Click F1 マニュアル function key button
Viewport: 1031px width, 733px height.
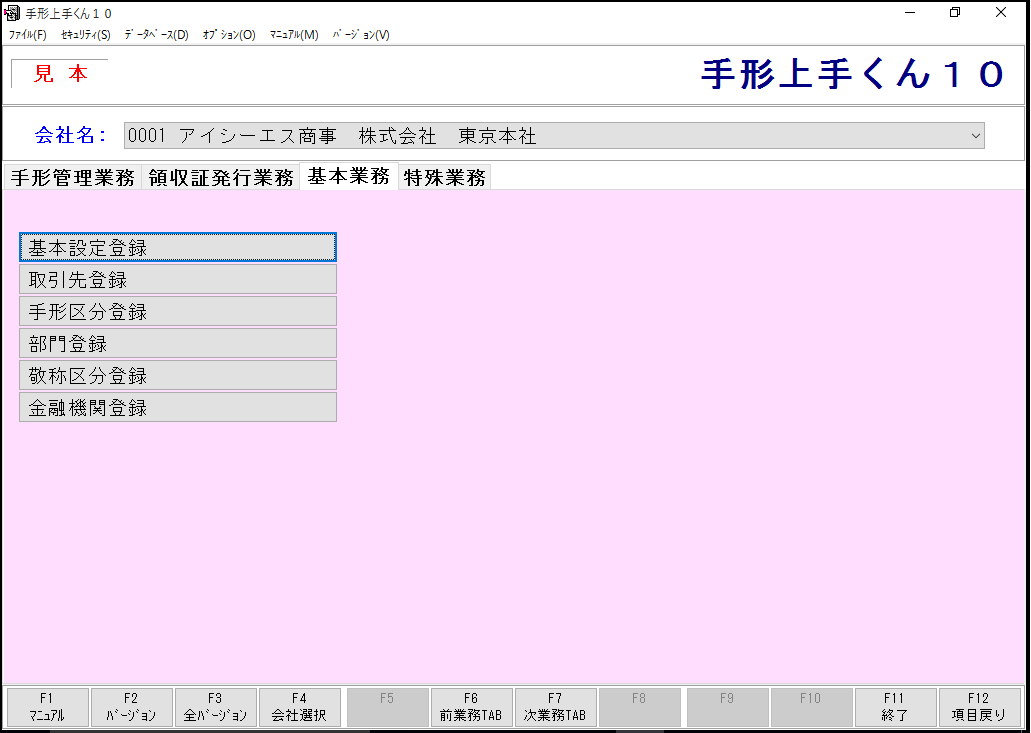(x=47, y=707)
